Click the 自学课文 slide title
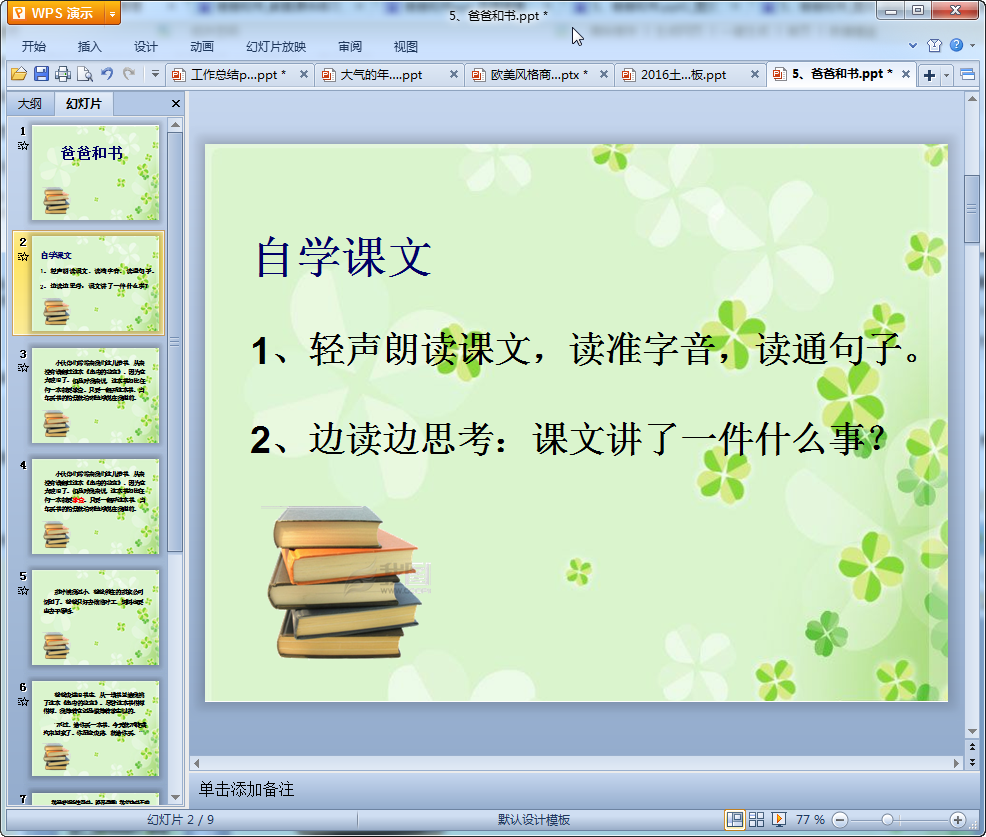This screenshot has height=837, width=986. click(343, 257)
